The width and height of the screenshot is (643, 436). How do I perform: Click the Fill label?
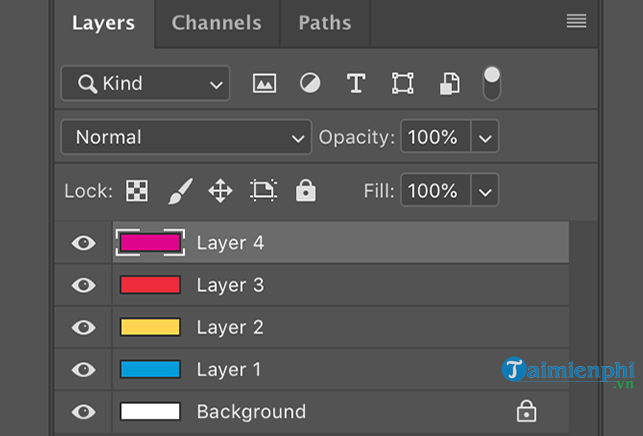click(379, 191)
